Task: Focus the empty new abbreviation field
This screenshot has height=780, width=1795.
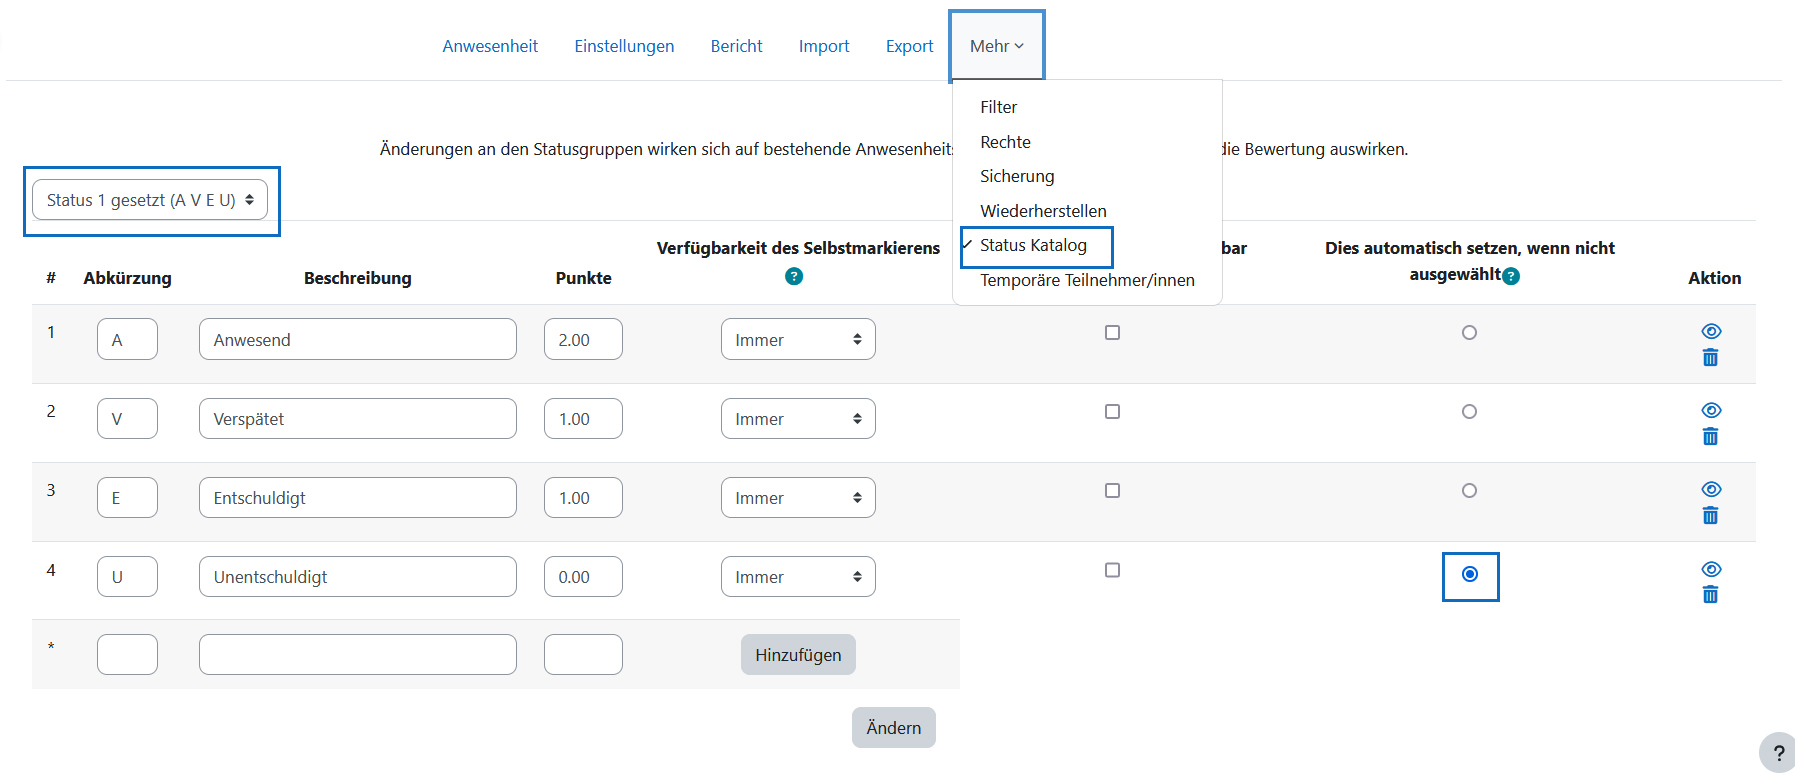Action: 127,654
